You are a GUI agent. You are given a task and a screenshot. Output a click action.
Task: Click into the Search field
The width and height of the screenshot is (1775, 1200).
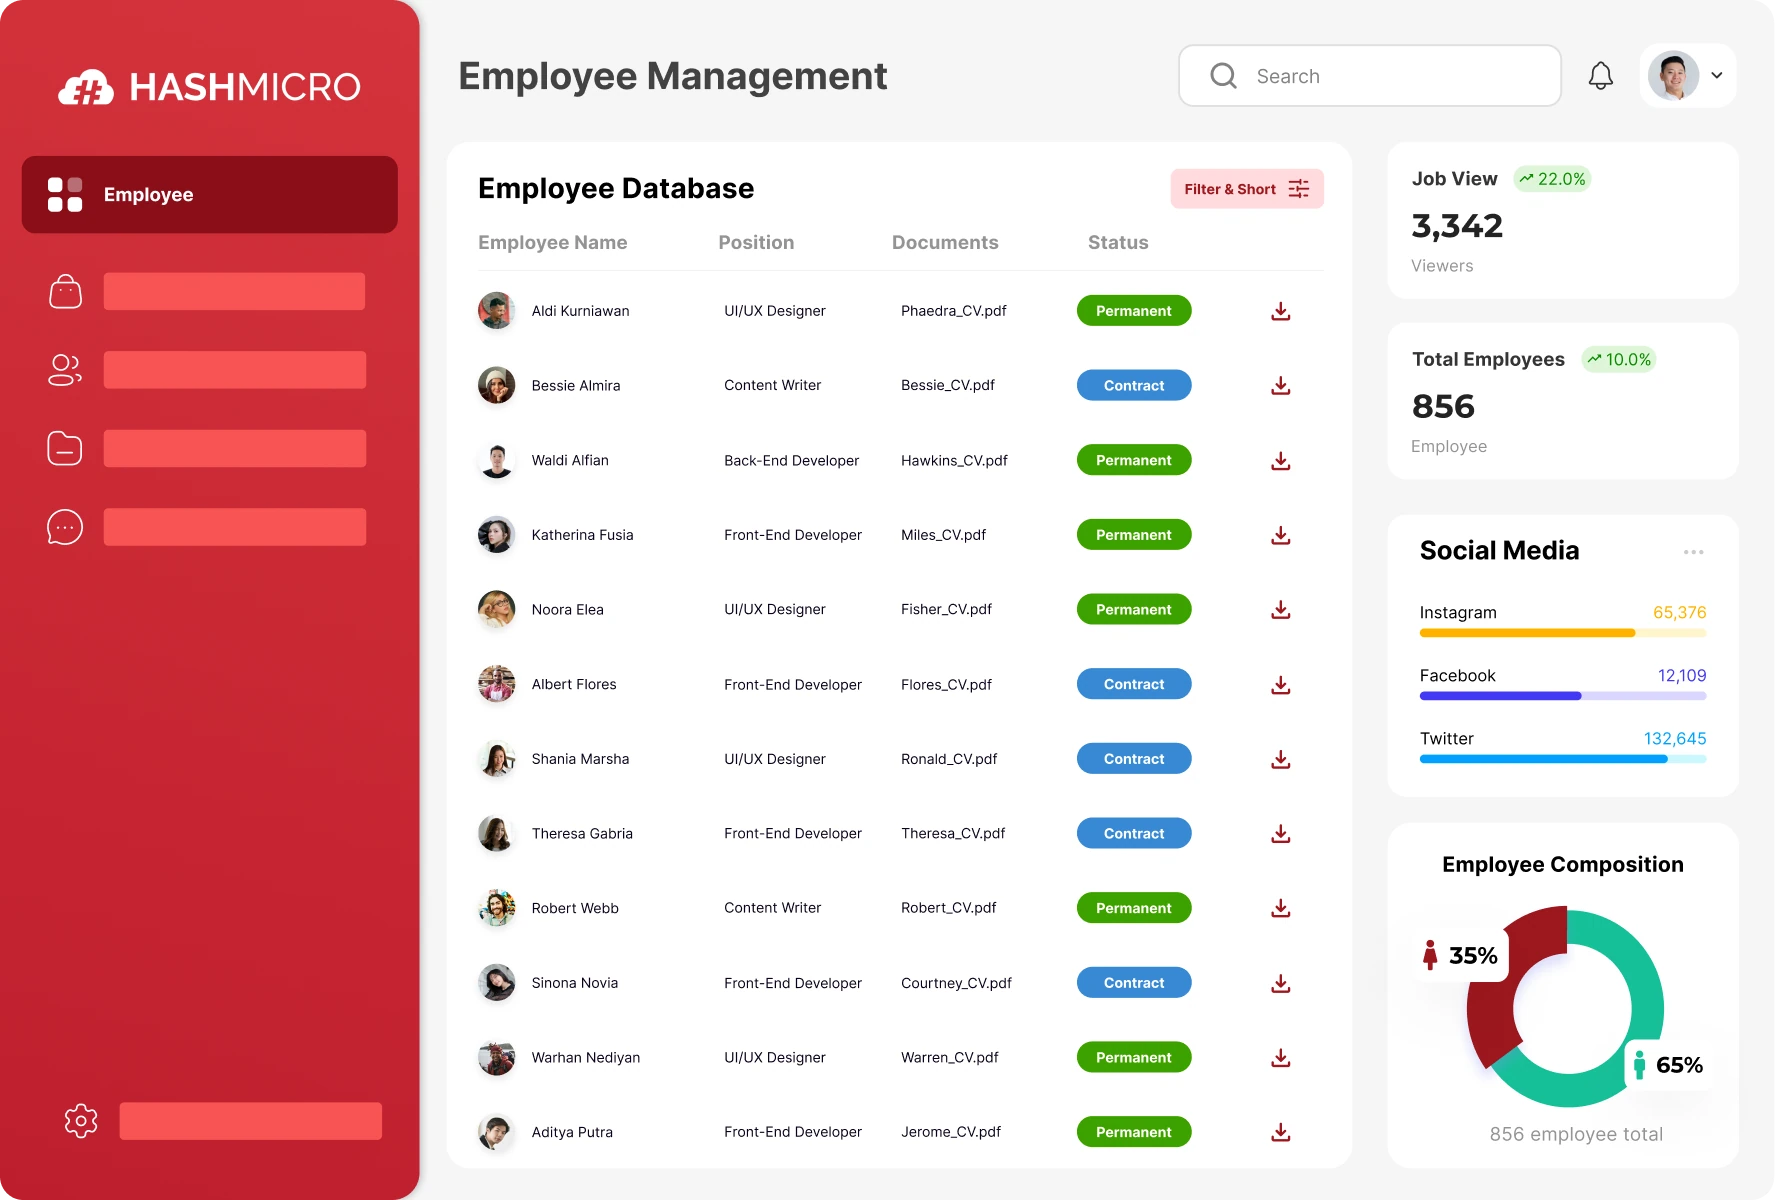[1390, 76]
